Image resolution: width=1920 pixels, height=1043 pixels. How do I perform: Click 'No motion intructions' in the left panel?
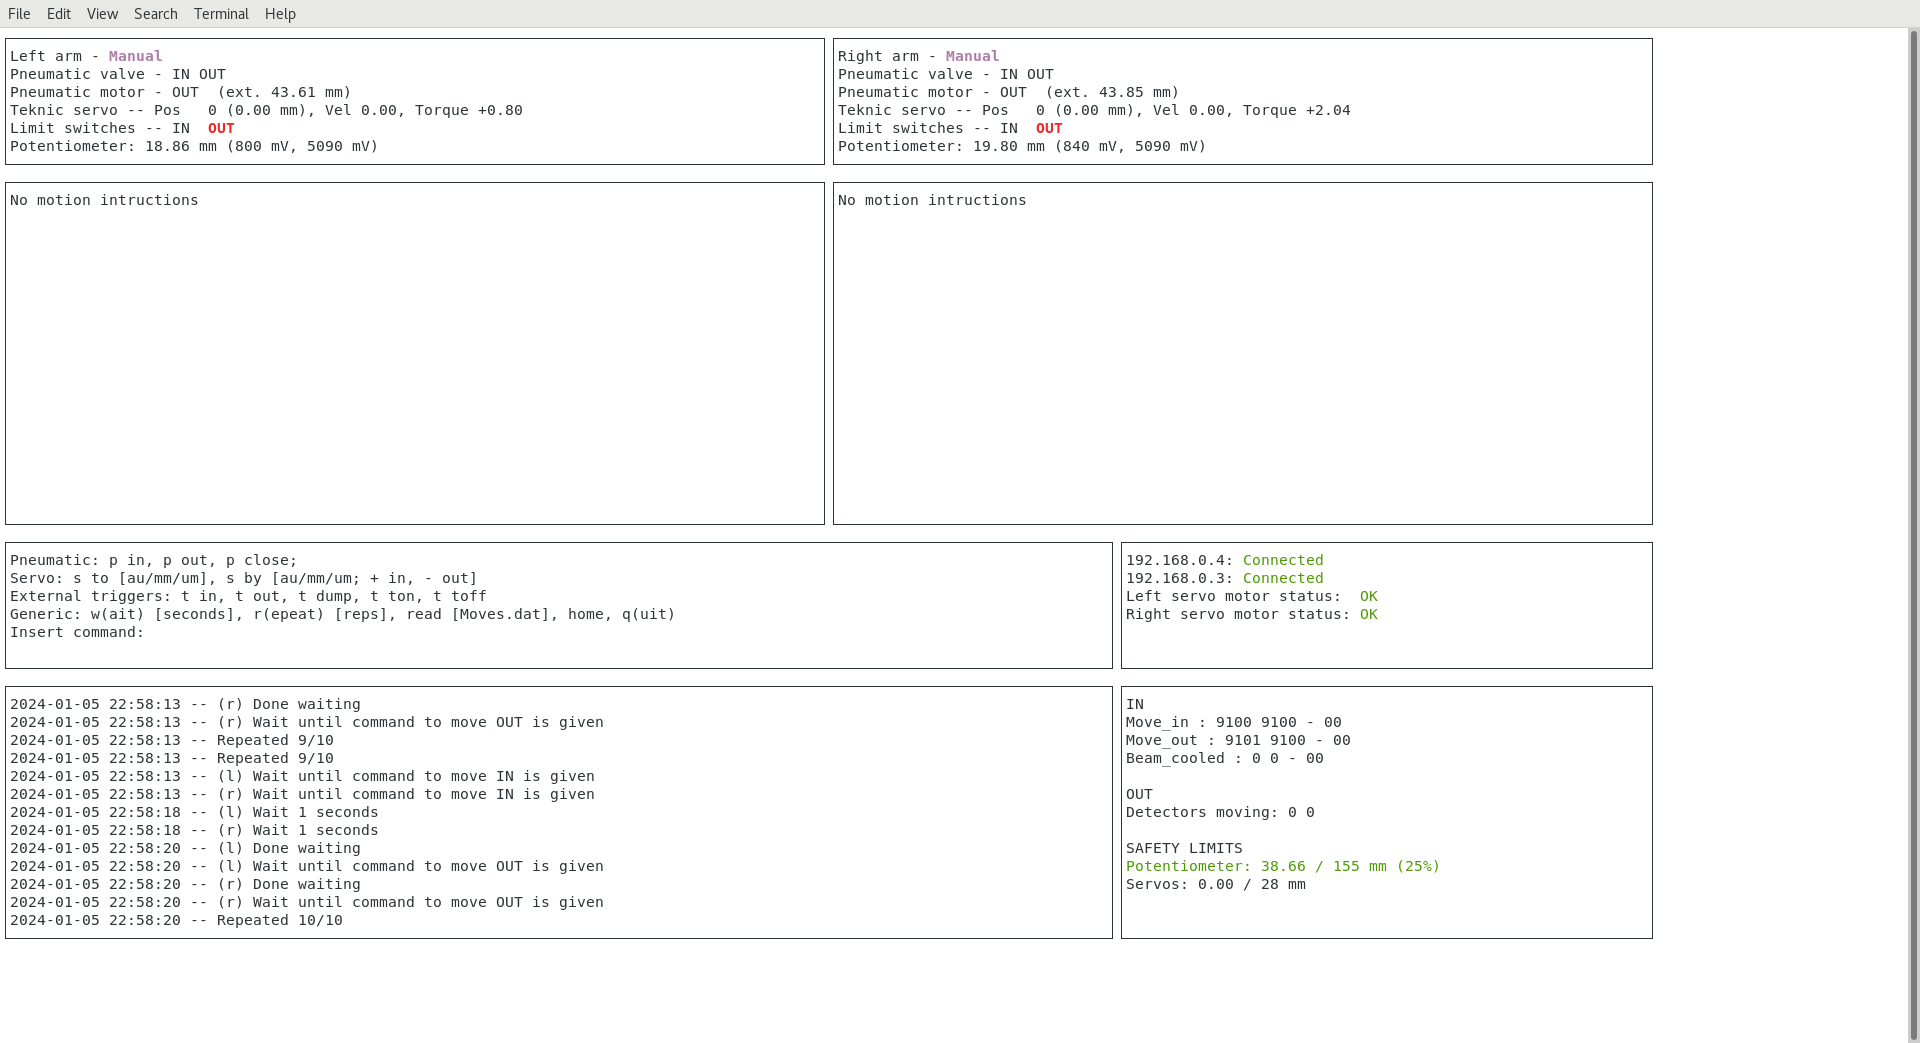tap(104, 200)
